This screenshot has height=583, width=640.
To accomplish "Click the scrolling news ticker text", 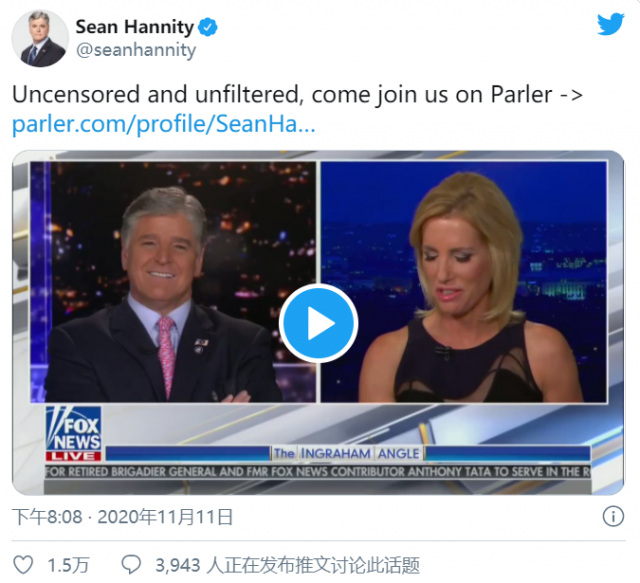I will click(318, 472).
